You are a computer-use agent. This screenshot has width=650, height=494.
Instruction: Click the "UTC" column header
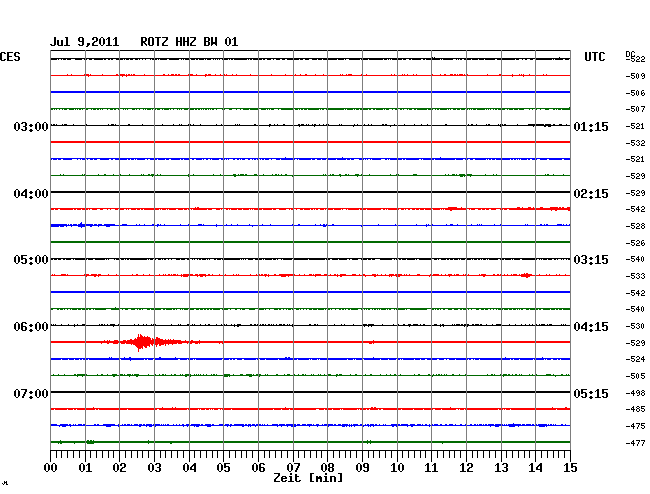(x=594, y=57)
